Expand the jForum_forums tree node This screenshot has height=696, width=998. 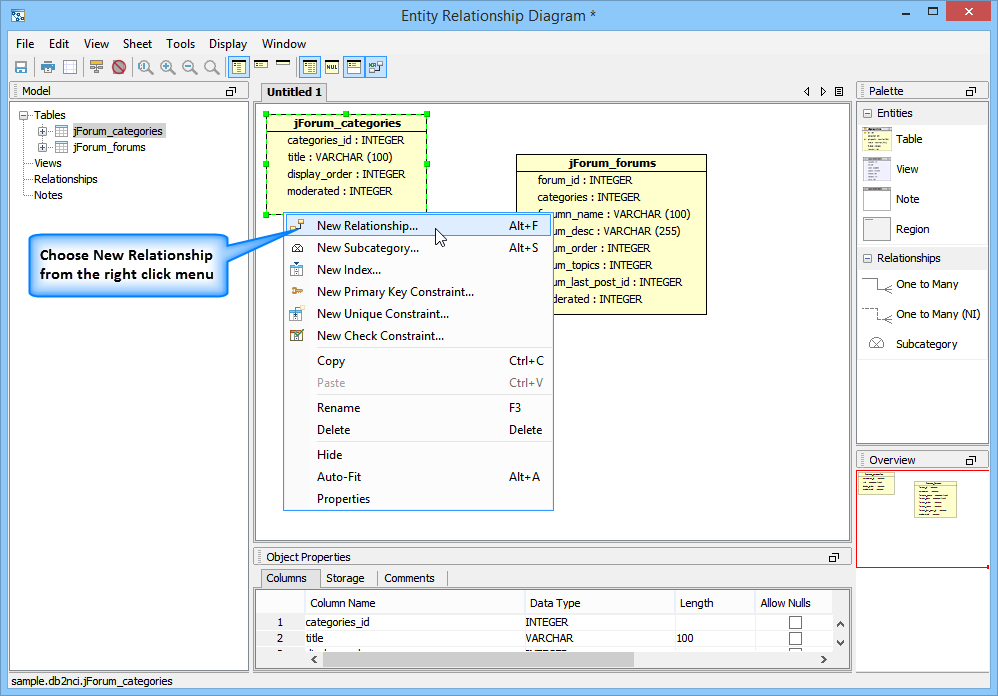click(43, 147)
